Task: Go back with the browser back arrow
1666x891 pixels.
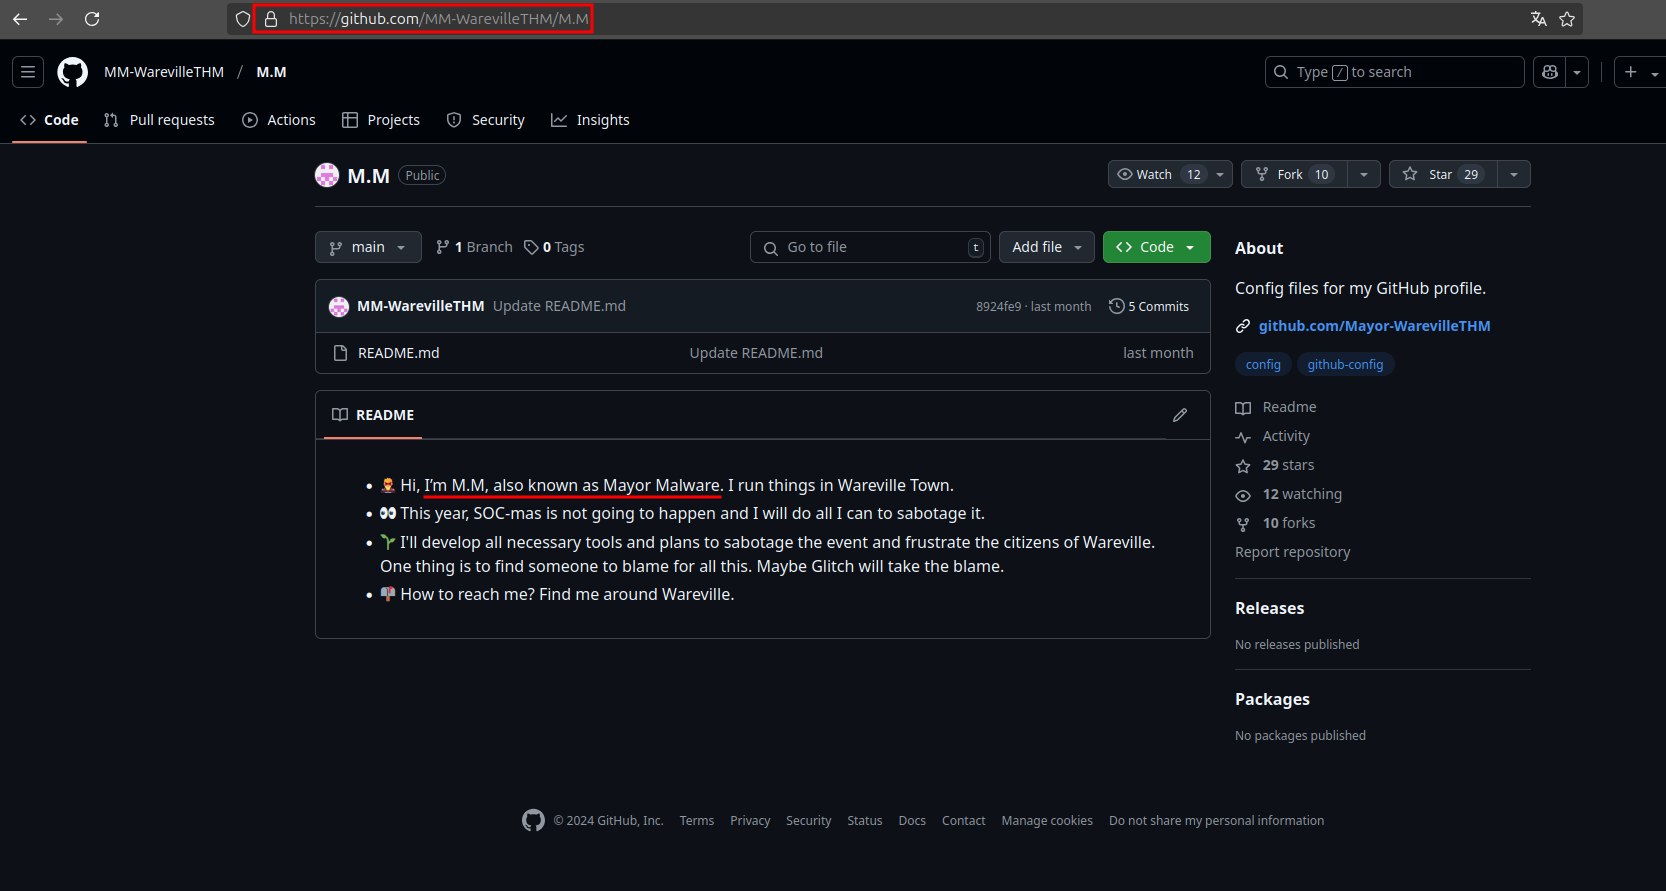Action: pyautogui.click(x=20, y=19)
